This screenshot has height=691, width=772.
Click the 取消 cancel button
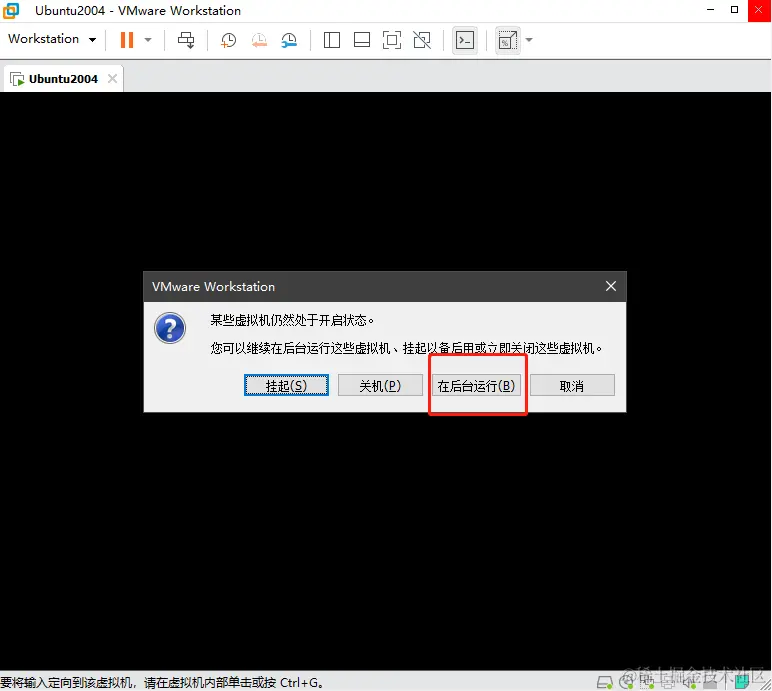pyautogui.click(x=572, y=385)
